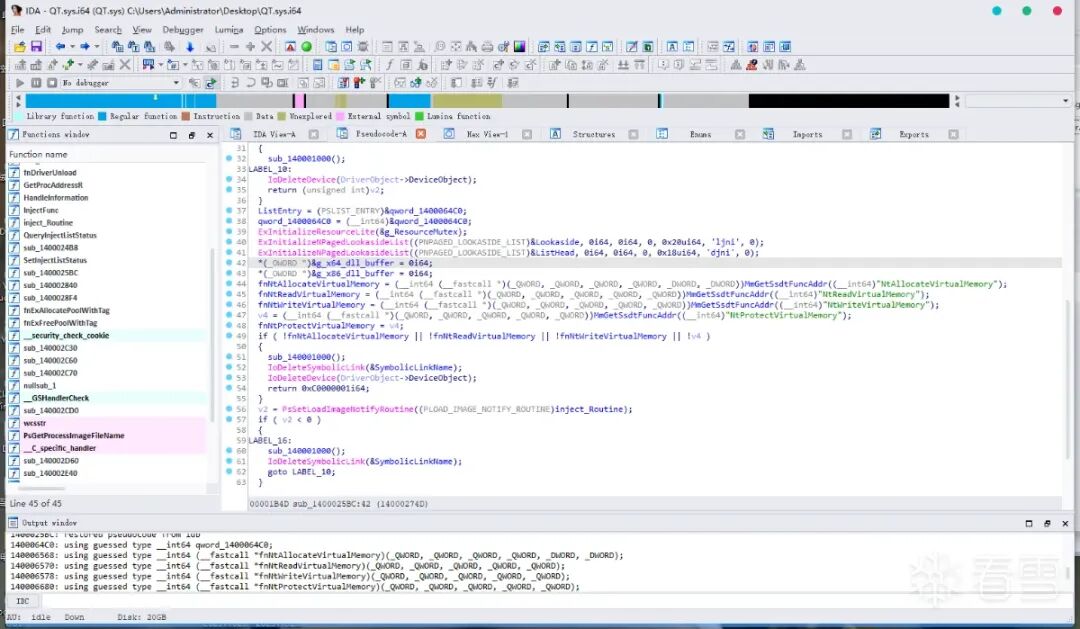
Task: Open the Edit menu
Action: (43, 30)
